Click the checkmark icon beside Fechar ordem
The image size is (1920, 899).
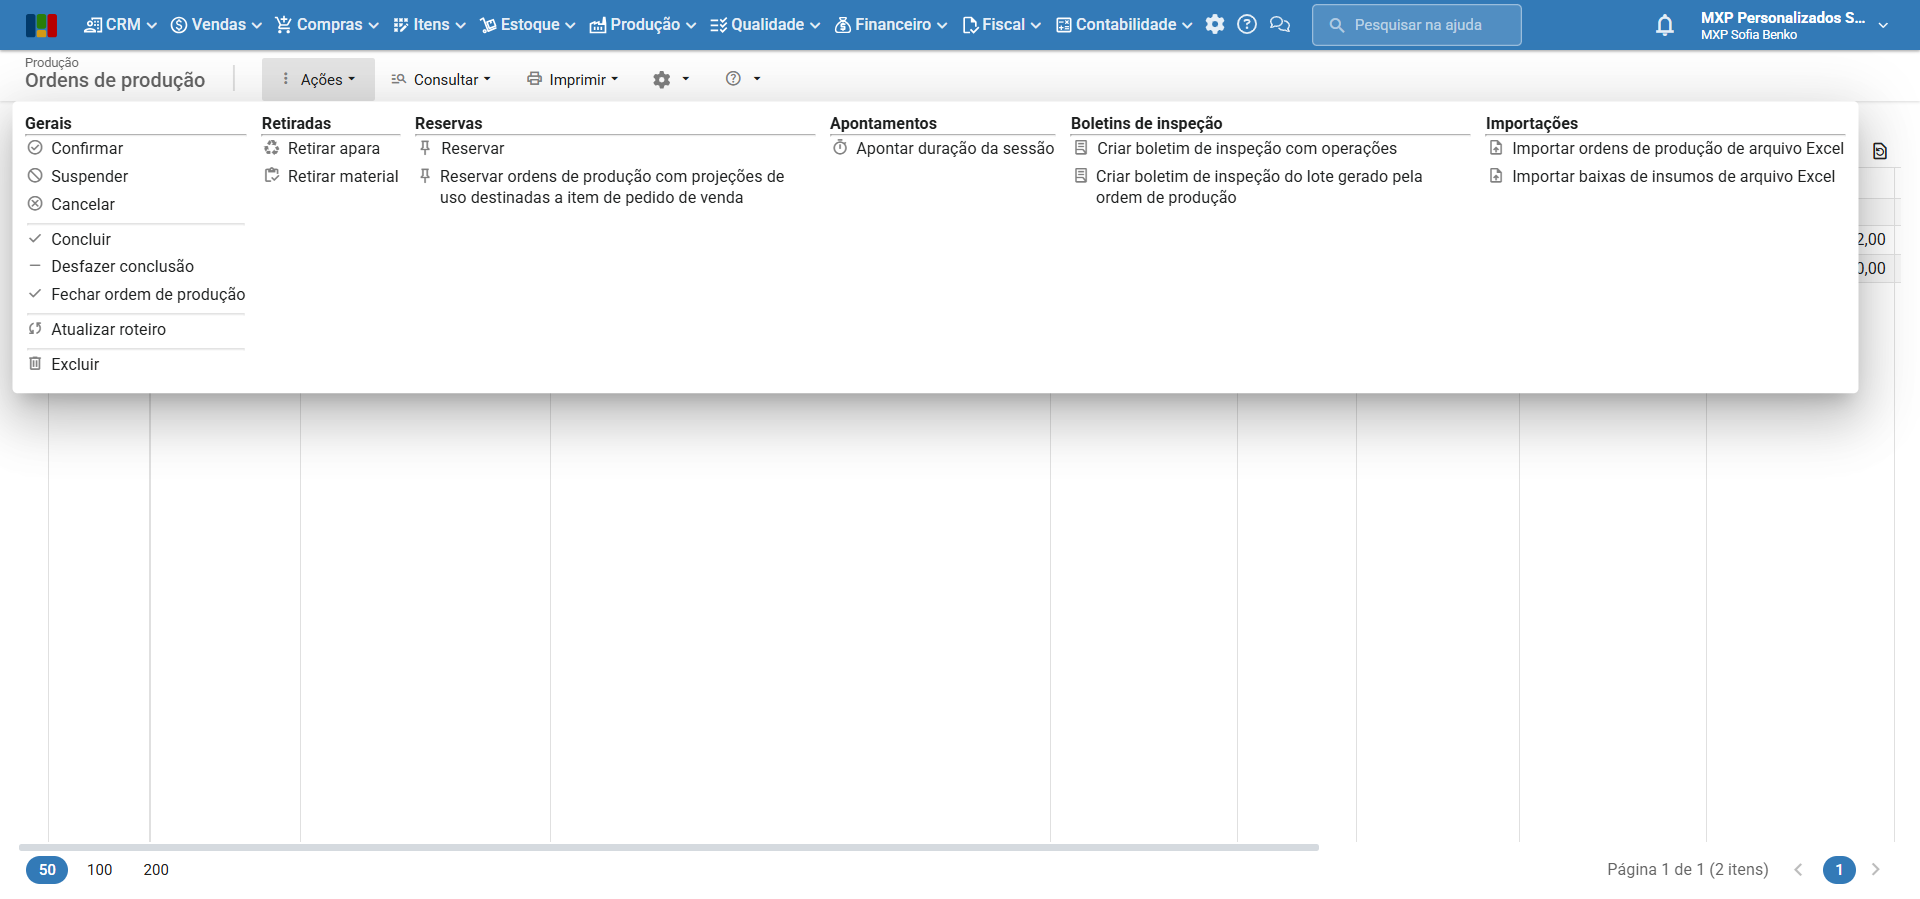(x=35, y=294)
